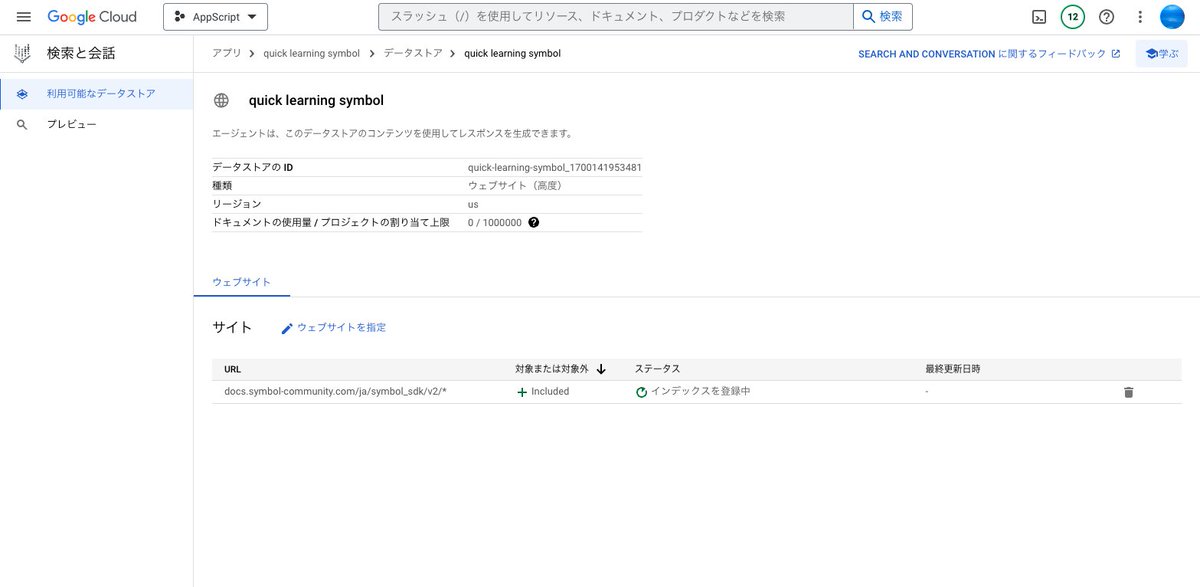Open SEARCH AND CONVERSATION feedback link
The image size is (1200, 587).
(x=989, y=54)
